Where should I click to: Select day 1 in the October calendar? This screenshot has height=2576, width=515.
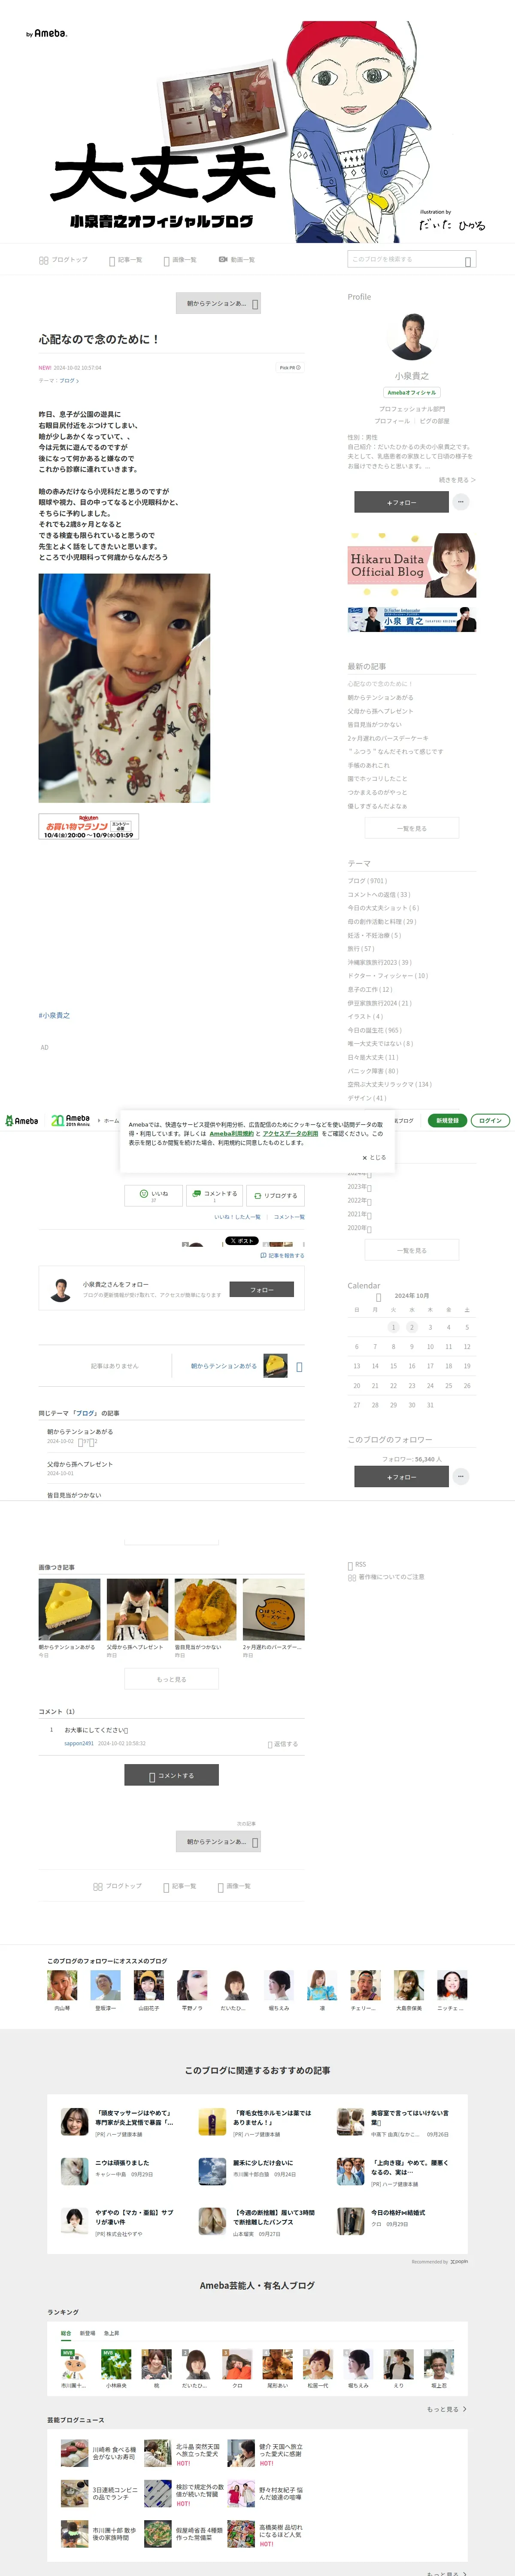[393, 1327]
